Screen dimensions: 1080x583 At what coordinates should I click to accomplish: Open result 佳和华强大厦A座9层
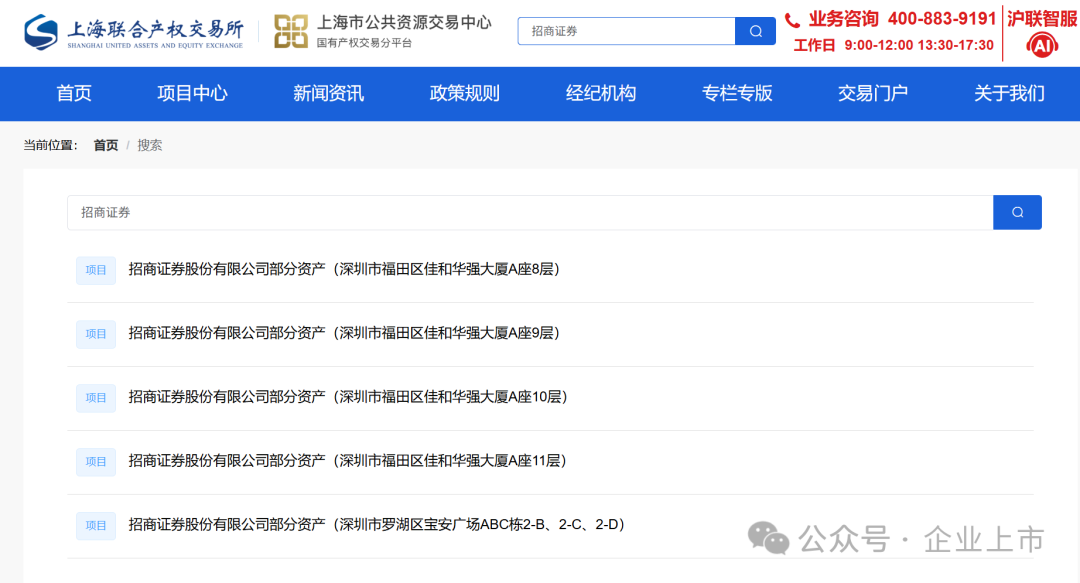click(344, 334)
